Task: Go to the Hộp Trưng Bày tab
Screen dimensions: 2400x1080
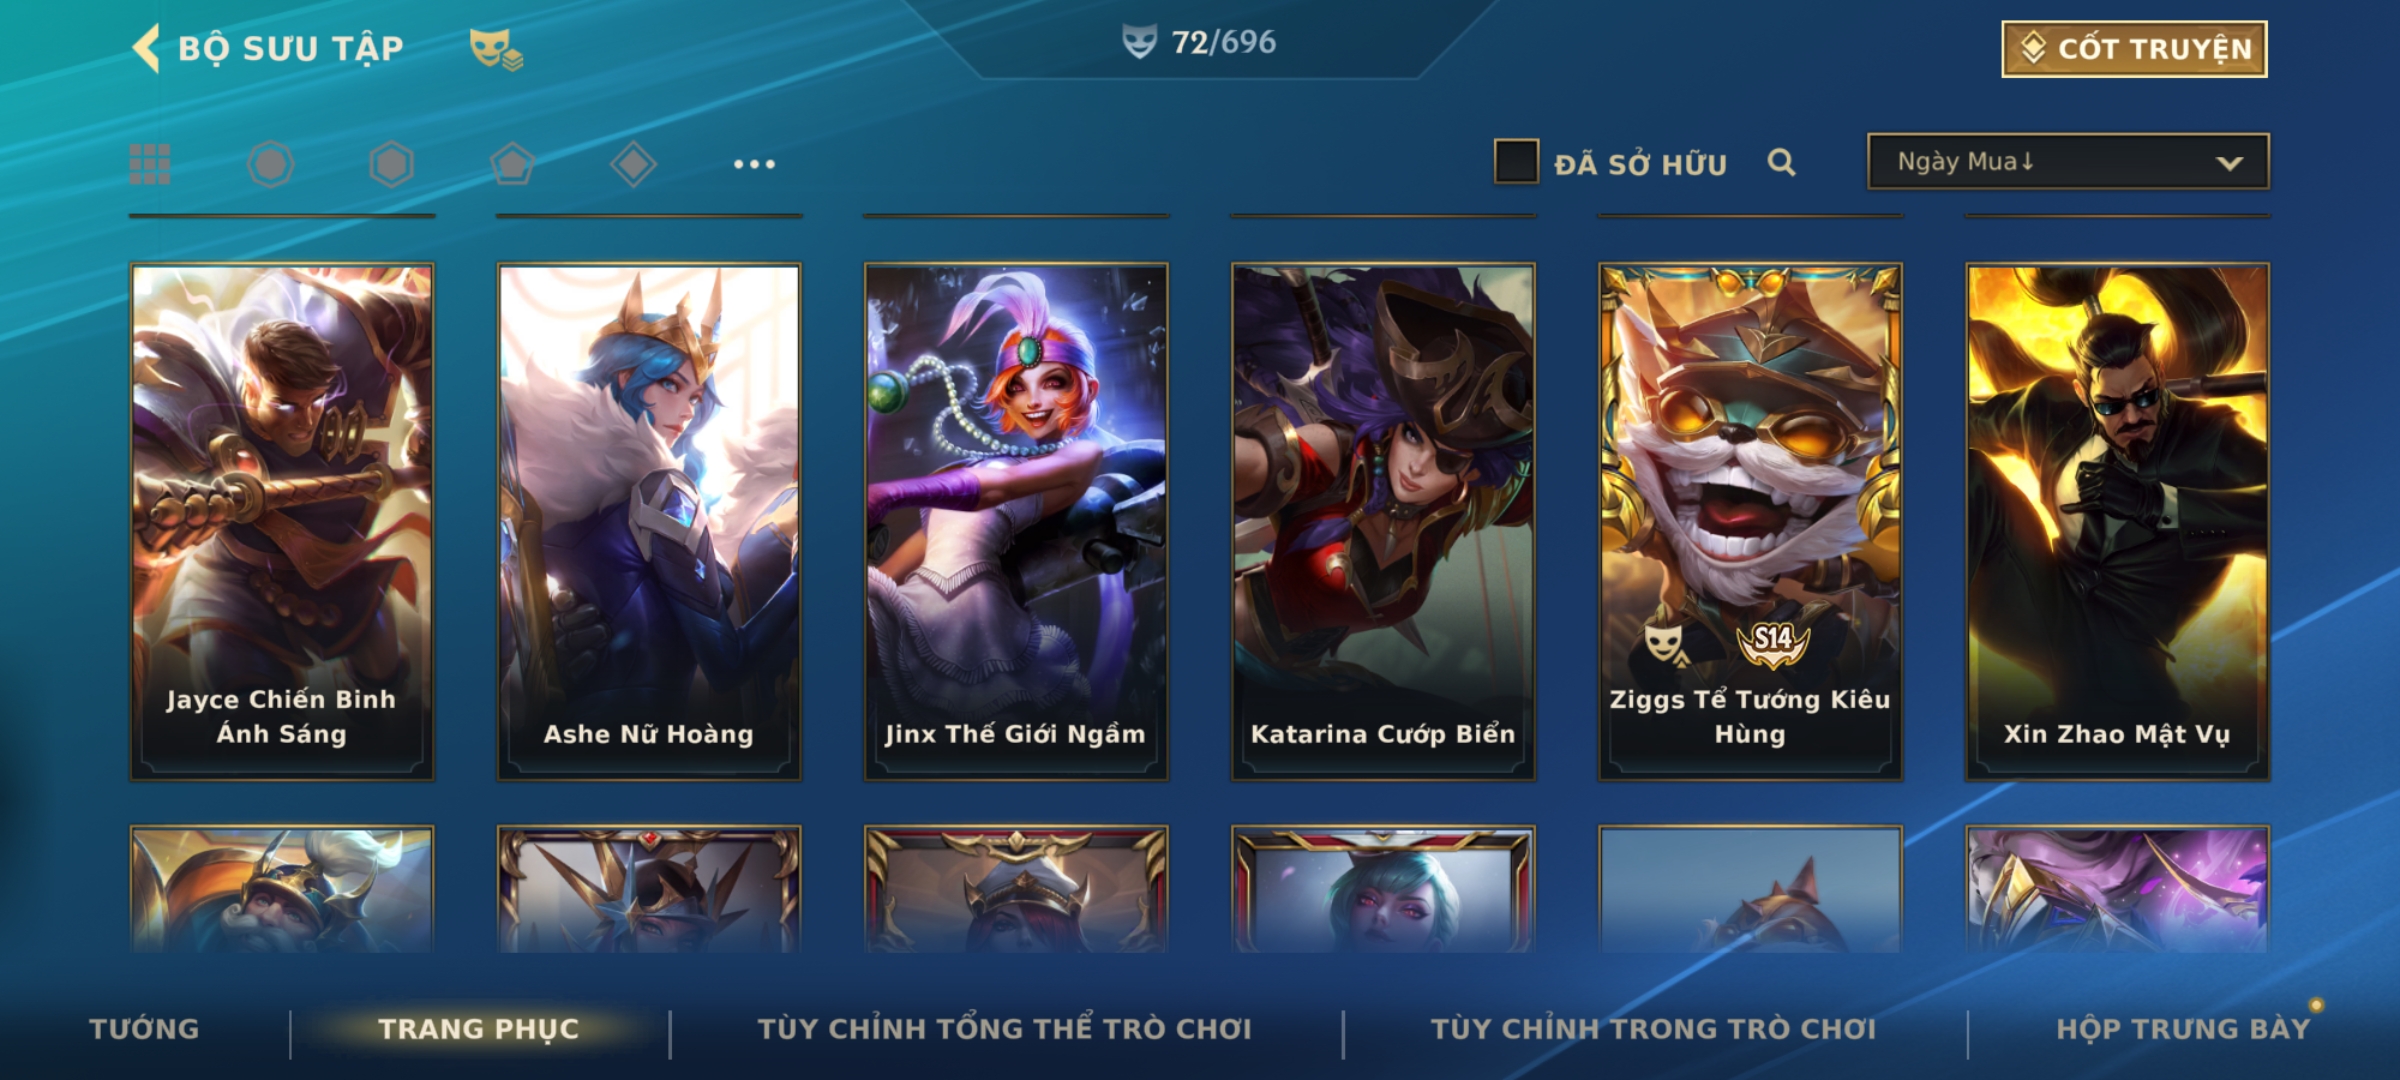Action: click(2183, 1029)
